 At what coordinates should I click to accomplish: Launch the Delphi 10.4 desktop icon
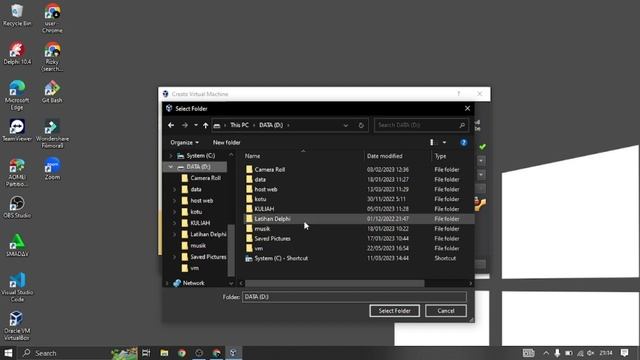pyautogui.click(x=17, y=53)
